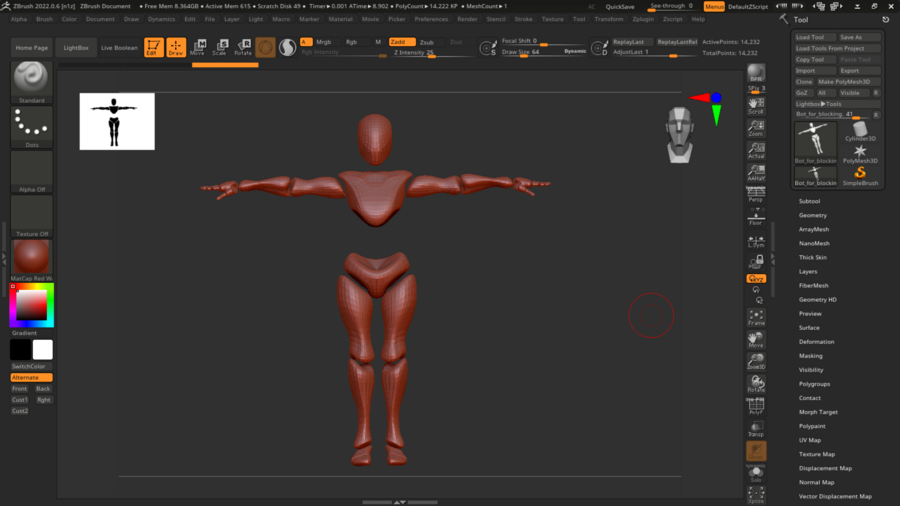Open the Brush menu
This screenshot has width=900, height=506.
pyautogui.click(x=45, y=19)
